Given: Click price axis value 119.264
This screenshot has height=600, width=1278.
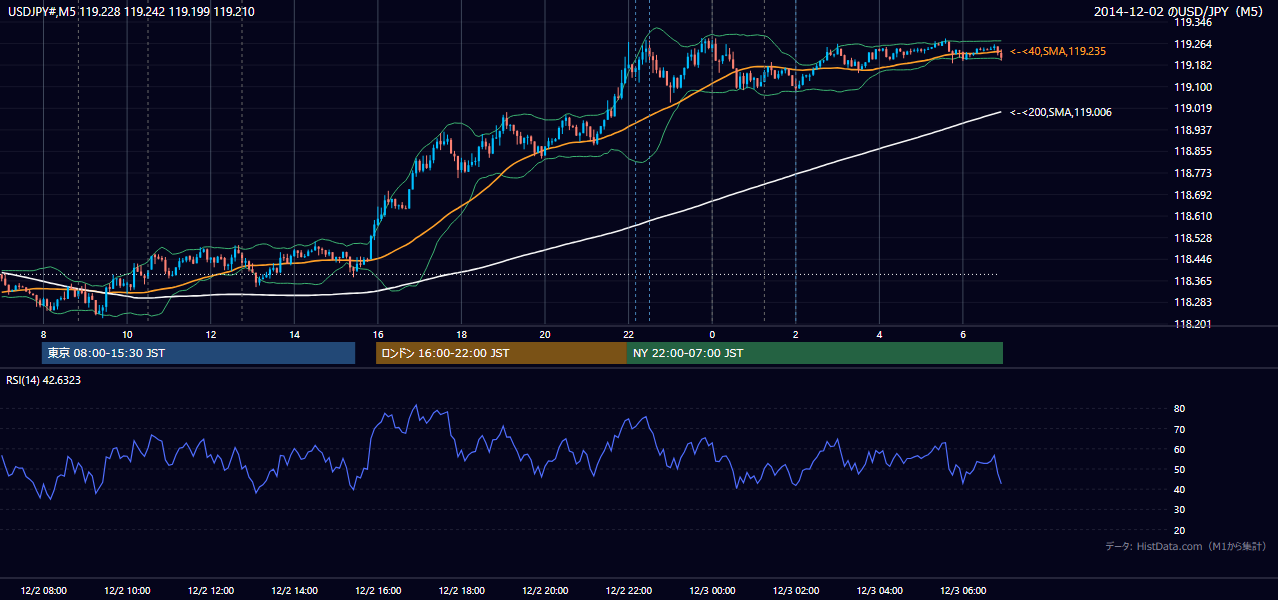Looking at the screenshot, I should 1192,44.
